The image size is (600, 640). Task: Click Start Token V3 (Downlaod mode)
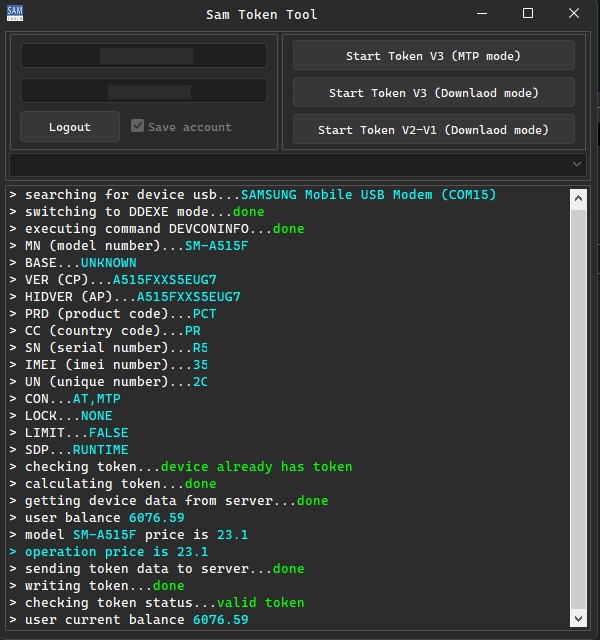[x=433, y=93]
